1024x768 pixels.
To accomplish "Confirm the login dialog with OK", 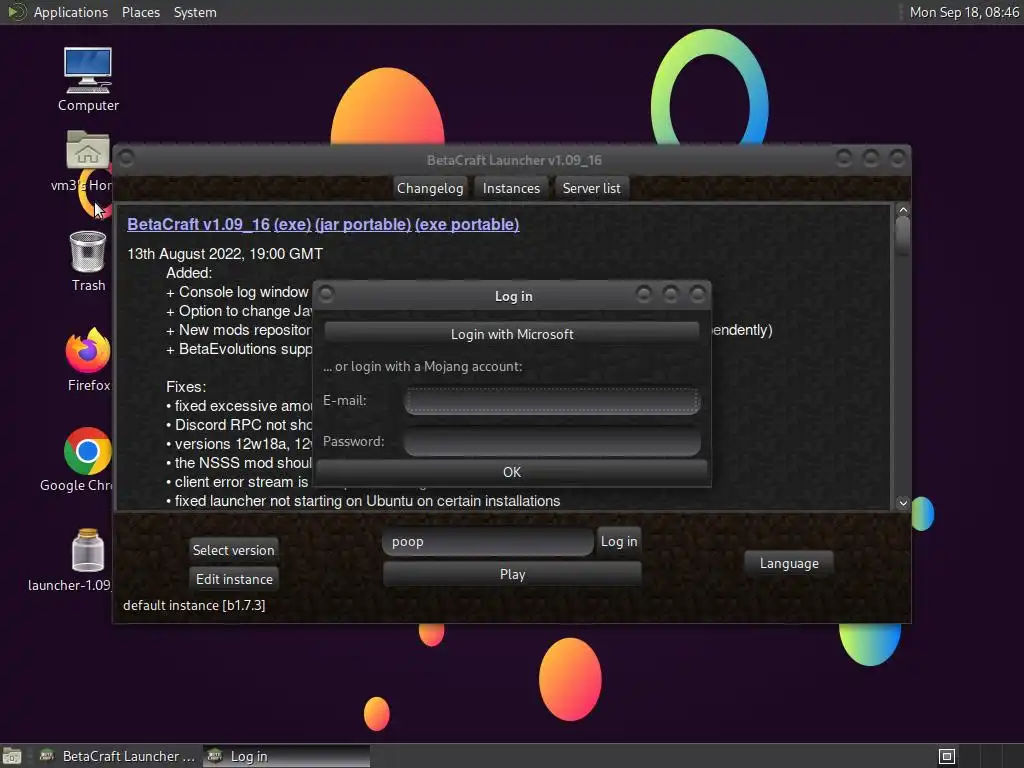I will (x=512, y=472).
